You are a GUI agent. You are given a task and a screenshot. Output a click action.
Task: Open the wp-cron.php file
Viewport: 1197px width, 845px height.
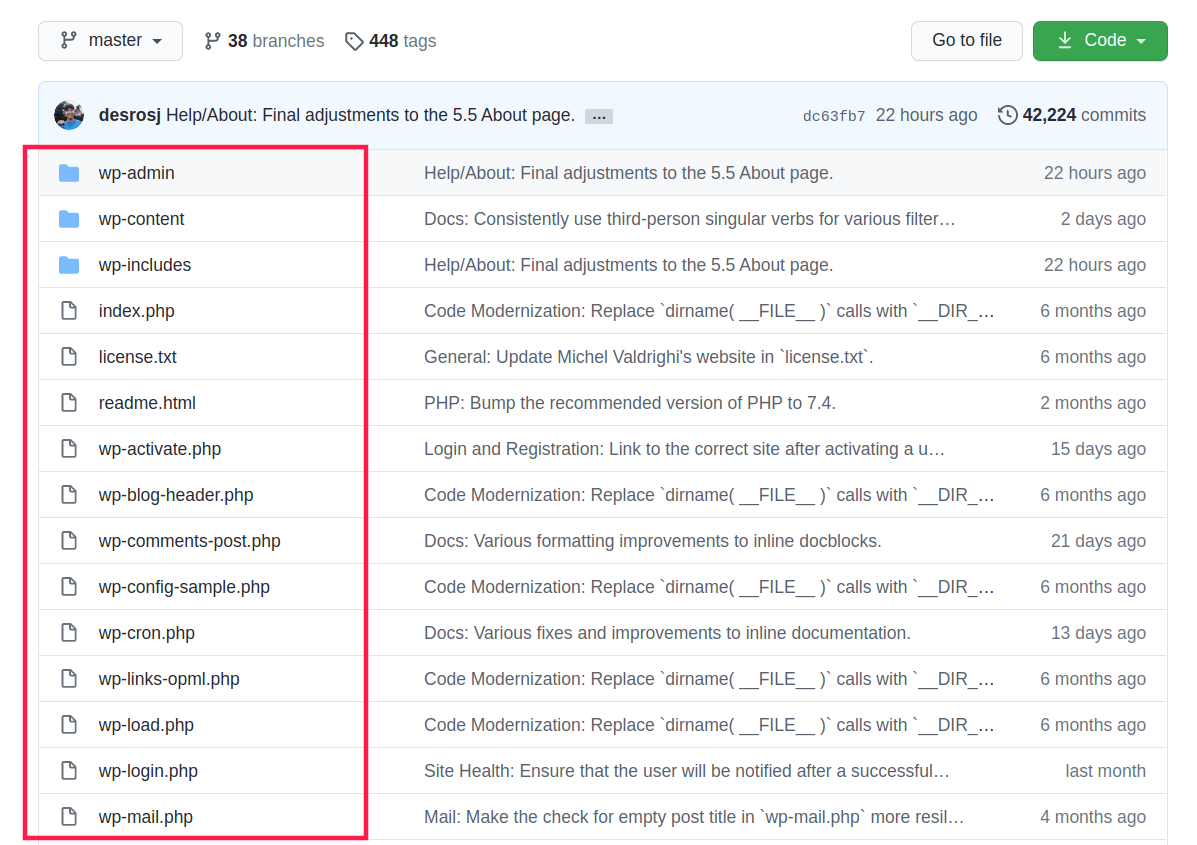(x=147, y=633)
